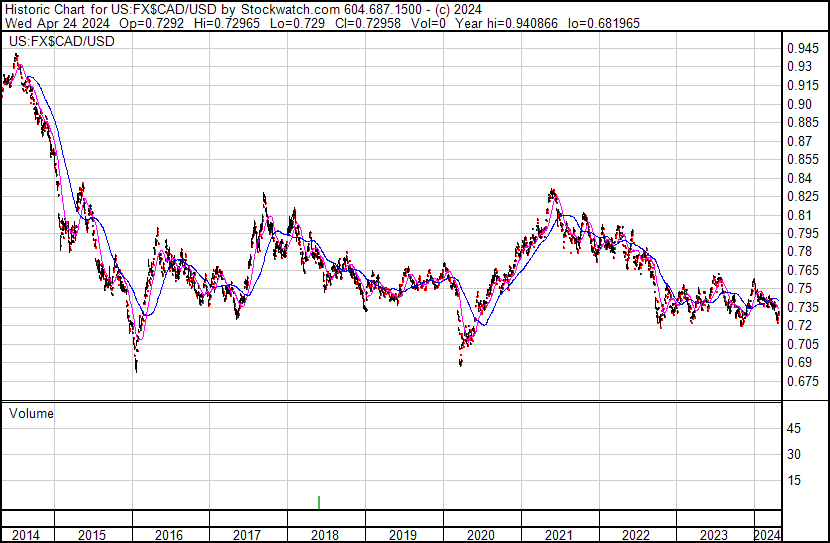Viewport: 830px width, 543px height.
Task: Click the Volume panel label
Action: (x=31, y=412)
